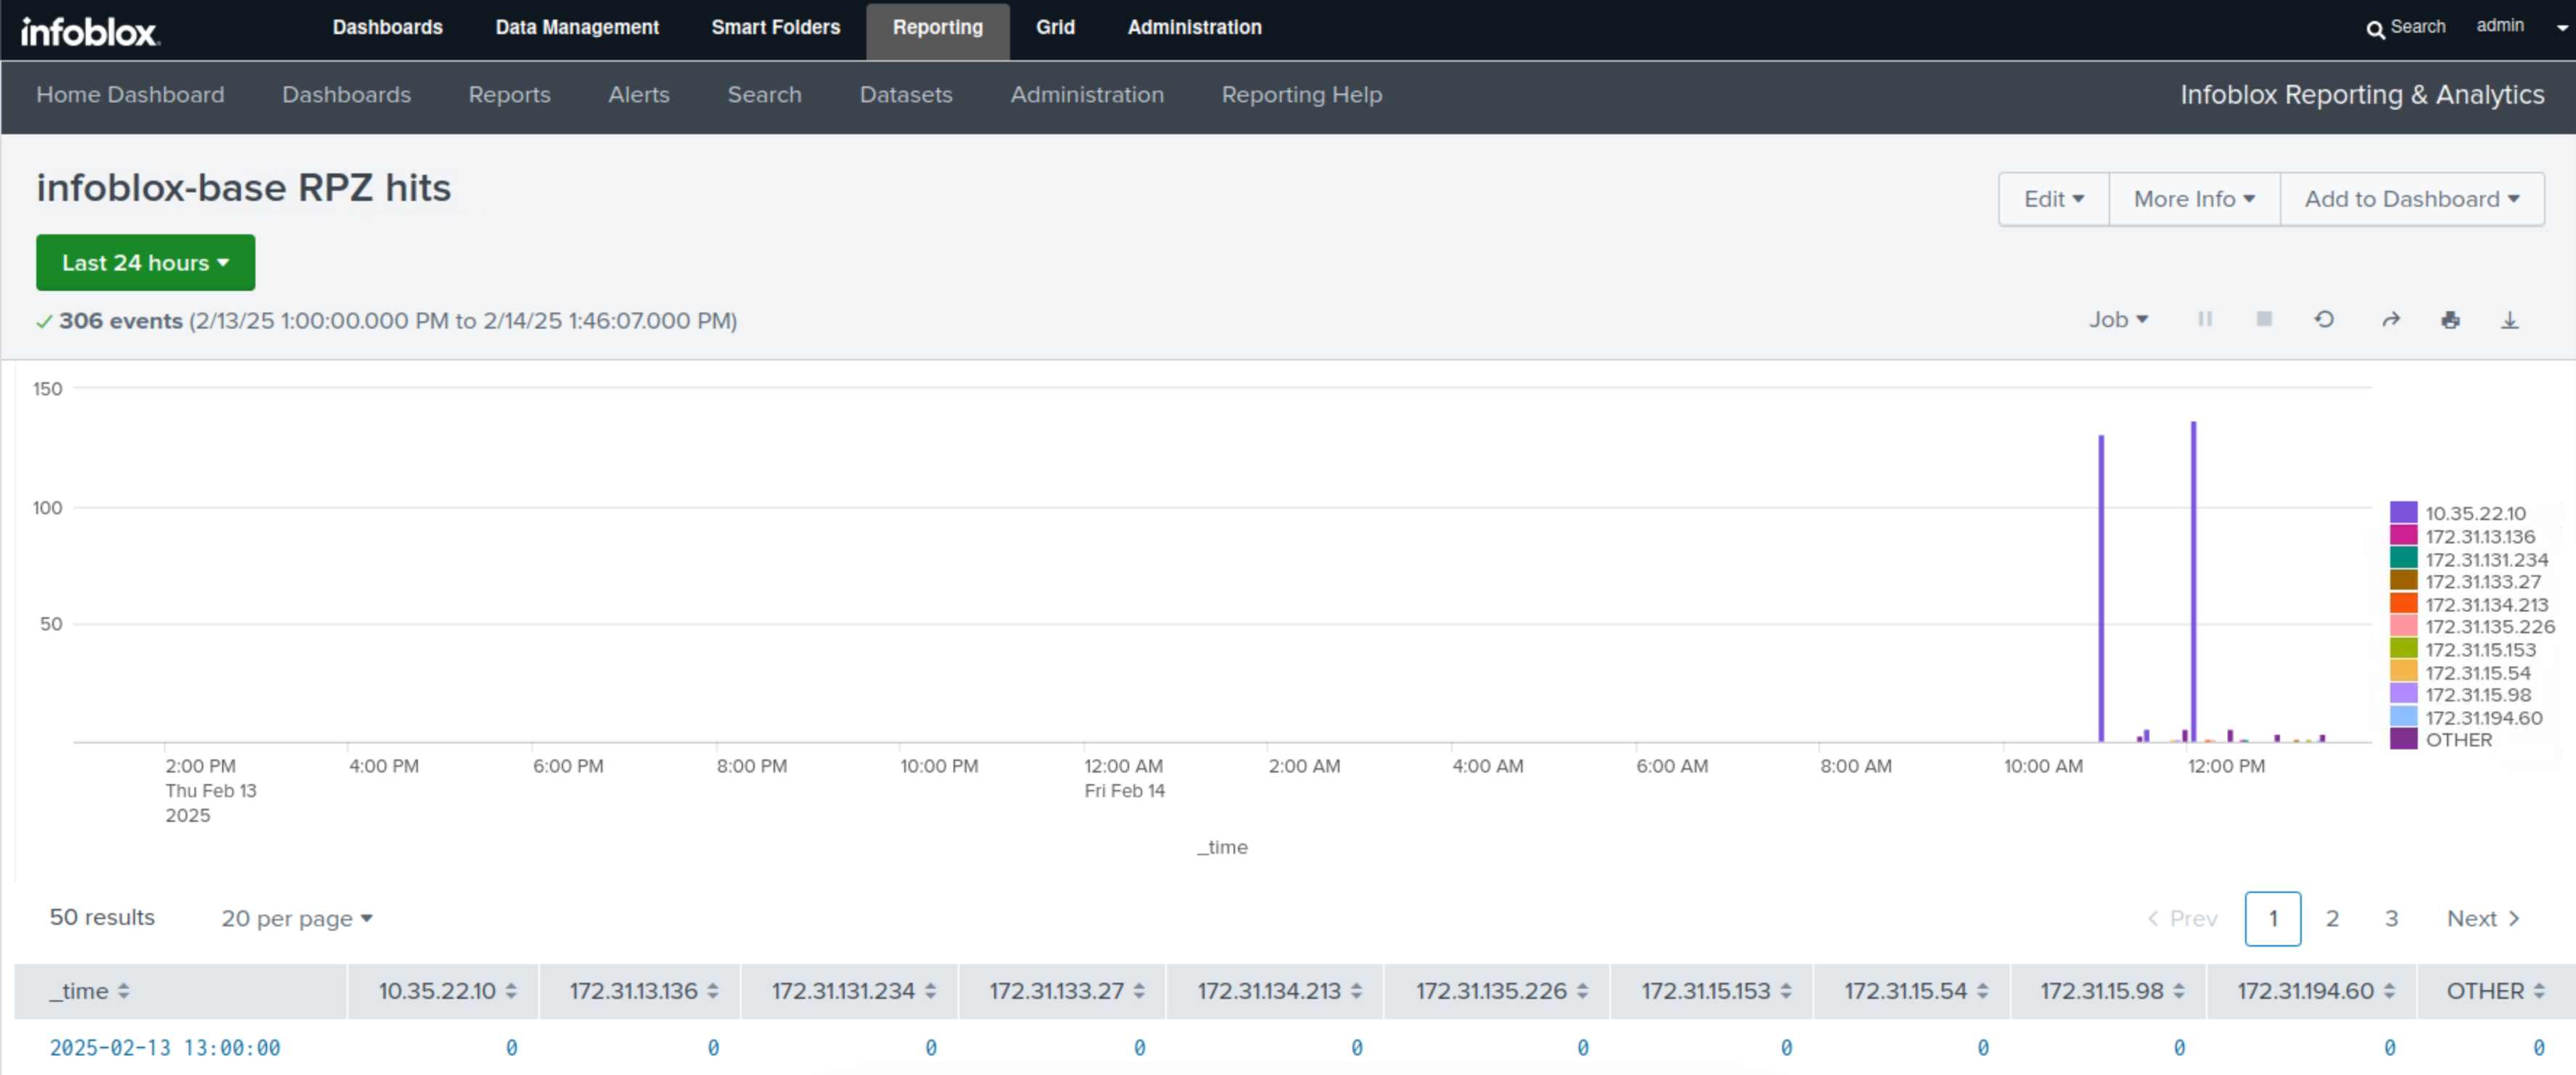Click the magnifier Search icon at top
The height and width of the screenshot is (1075, 2576).
(2375, 28)
